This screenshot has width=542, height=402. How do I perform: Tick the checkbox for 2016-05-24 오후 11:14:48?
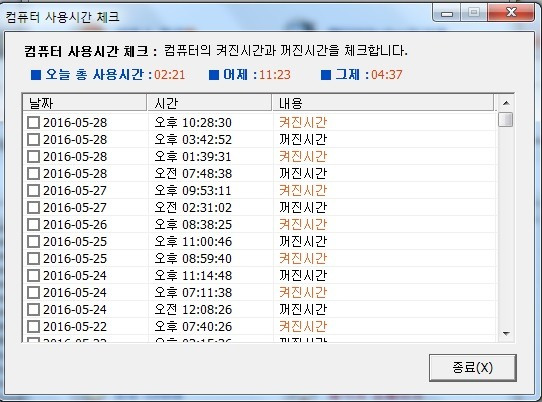point(34,275)
